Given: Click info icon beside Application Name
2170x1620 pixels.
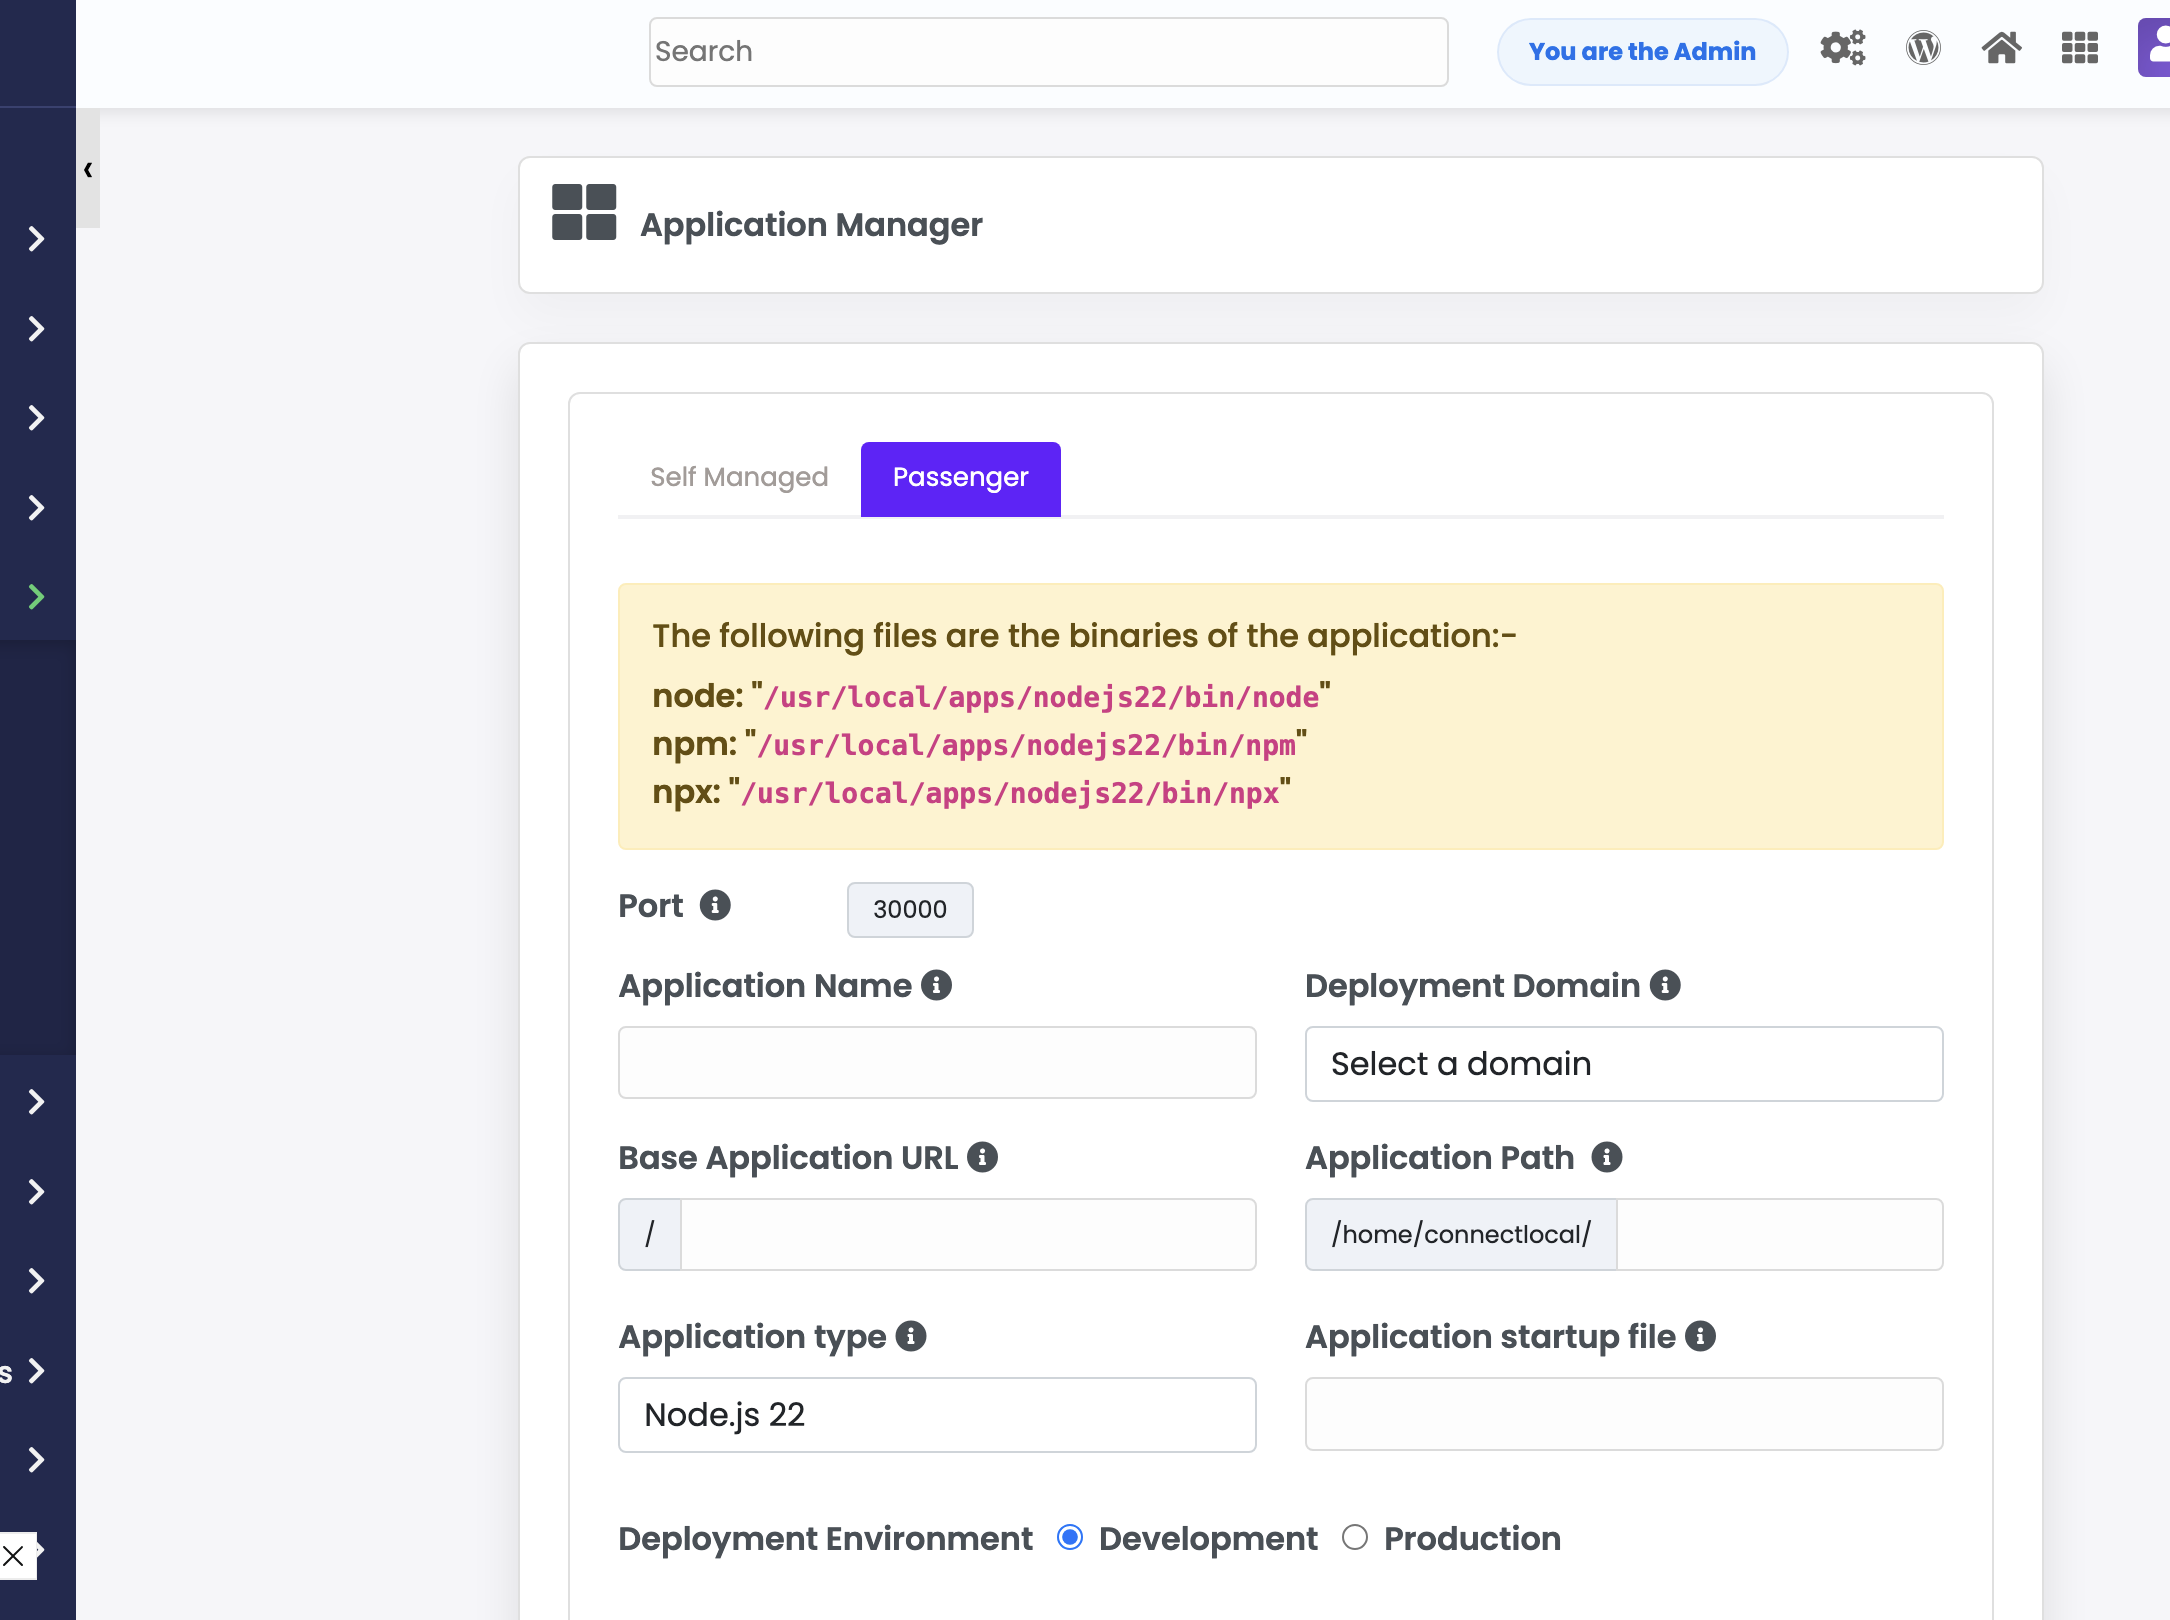Looking at the screenshot, I should 936,985.
